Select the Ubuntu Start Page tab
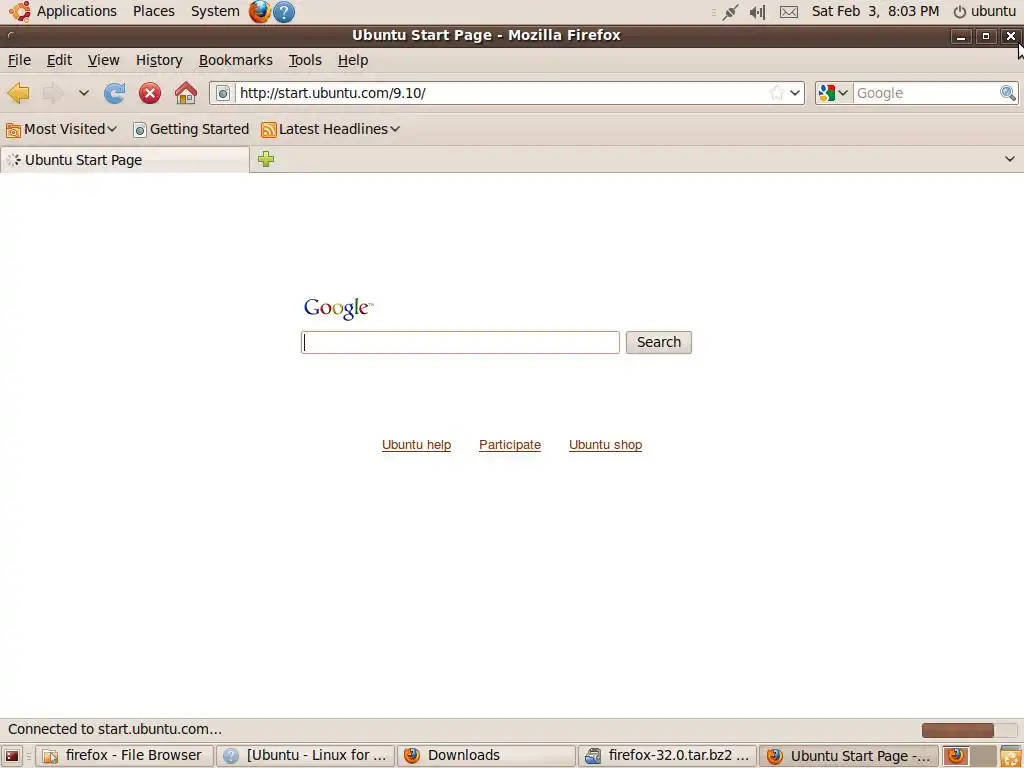The width and height of the screenshot is (1024, 768). 125,160
